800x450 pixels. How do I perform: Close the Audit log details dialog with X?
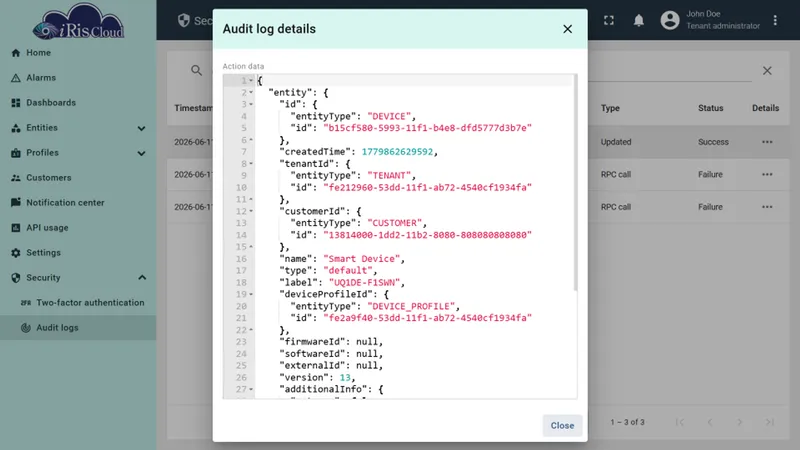567,29
